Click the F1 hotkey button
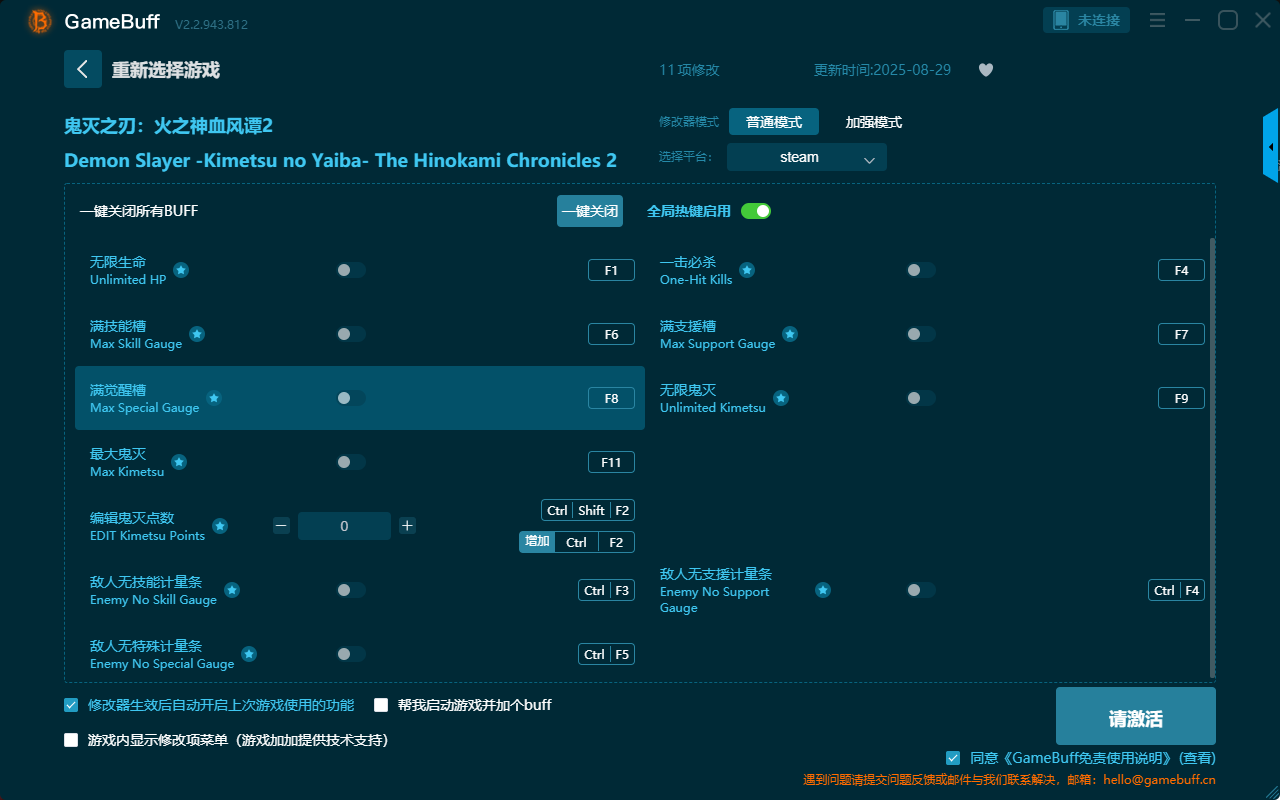 pyautogui.click(x=611, y=270)
